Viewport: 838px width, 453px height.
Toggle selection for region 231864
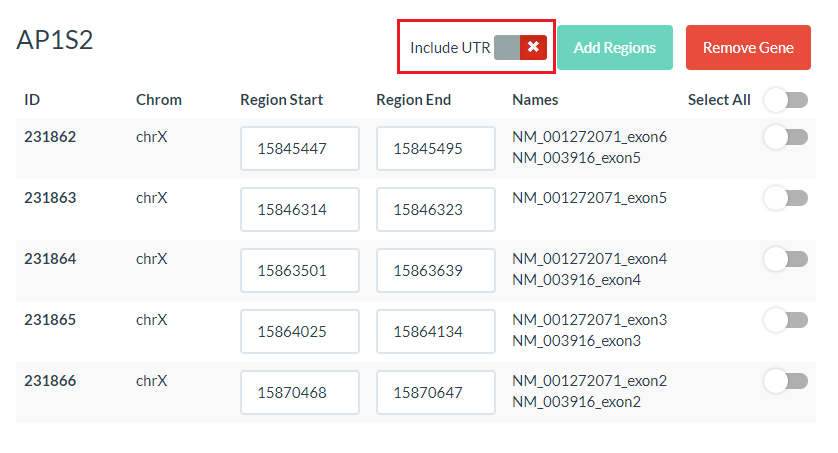click(786, 259)
